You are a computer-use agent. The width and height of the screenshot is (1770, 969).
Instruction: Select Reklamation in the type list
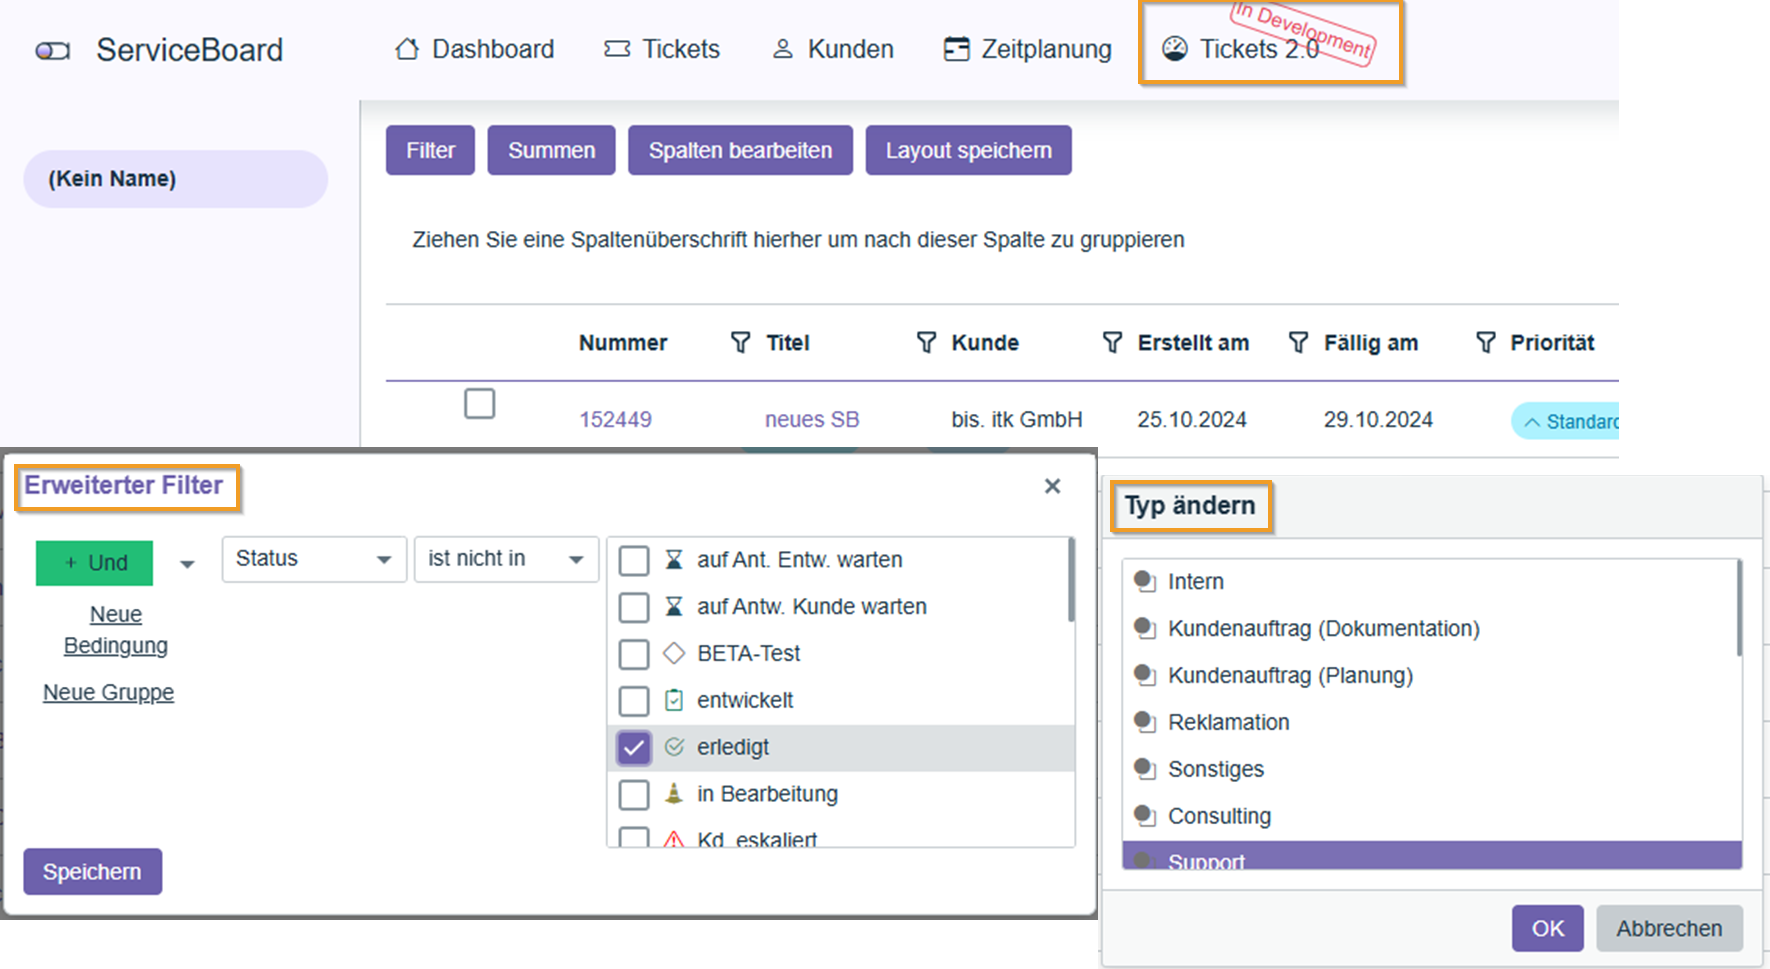pyautogui.click(x=1228, y=722)
